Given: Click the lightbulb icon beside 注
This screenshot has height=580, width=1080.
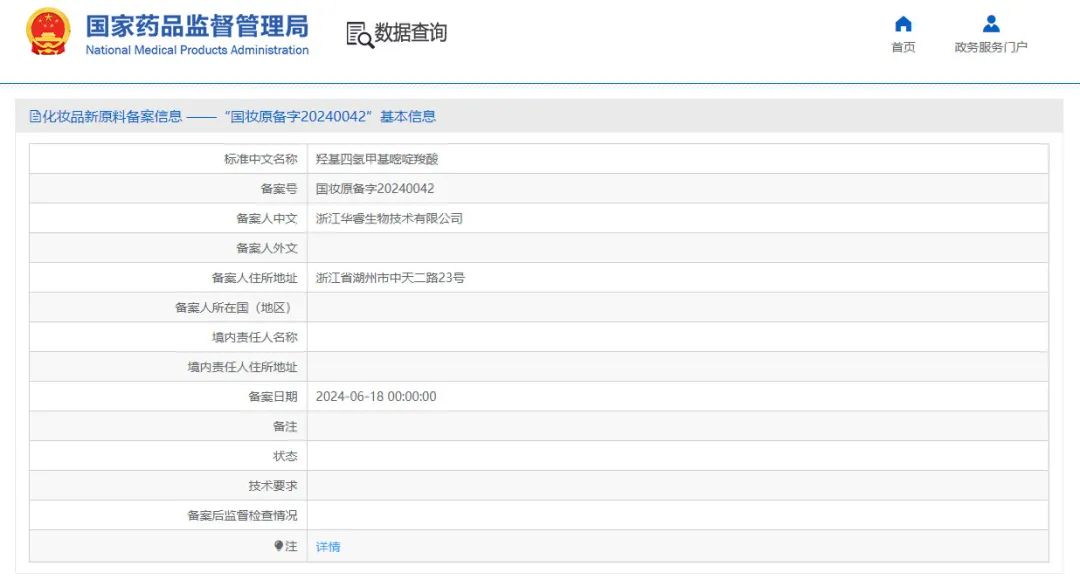Looking at the screenshot, I should click(x=278, y=546).
